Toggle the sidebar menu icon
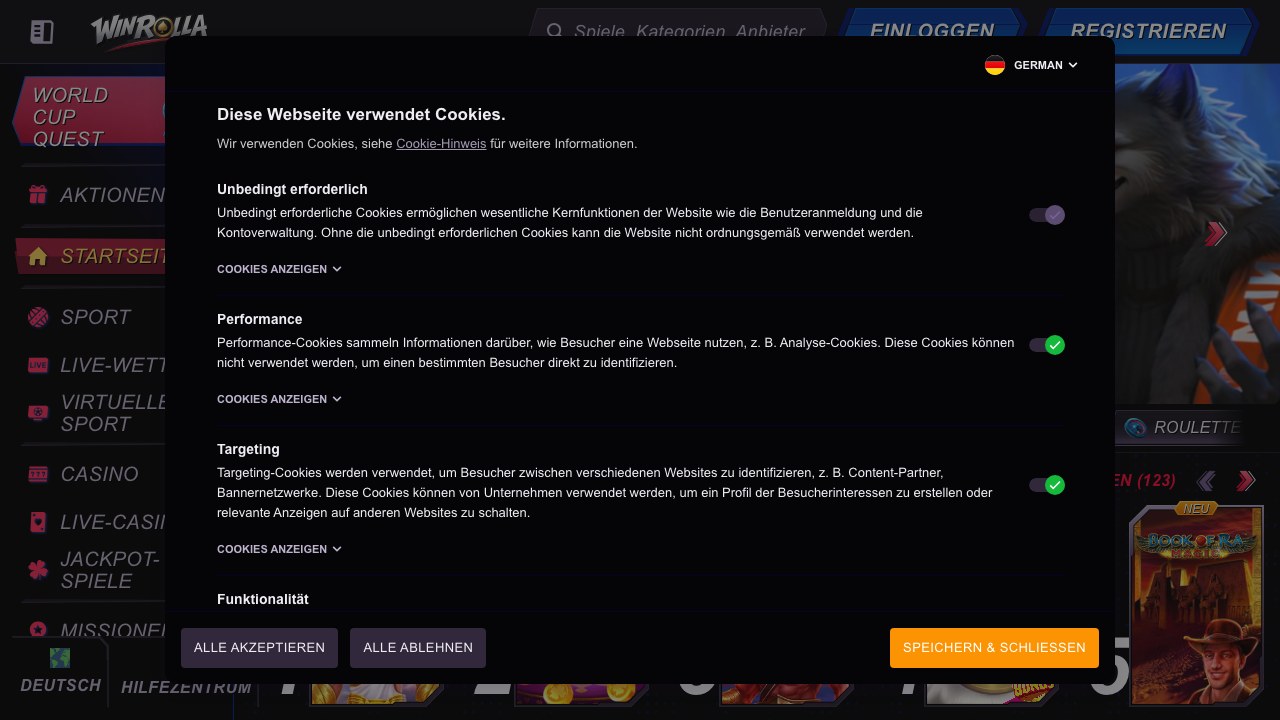The height and width of the screenshot is (720, 1280). [41, 32]
